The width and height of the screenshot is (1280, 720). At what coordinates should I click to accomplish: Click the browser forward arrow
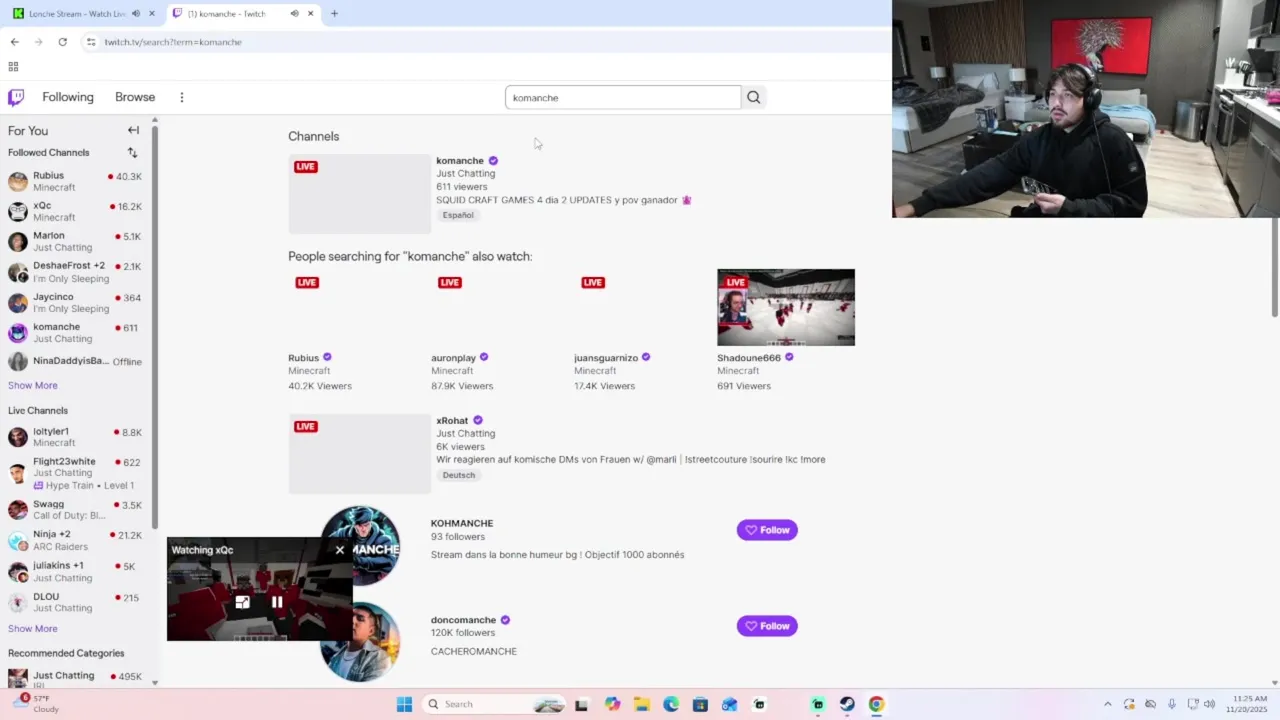tap(38, 42)
